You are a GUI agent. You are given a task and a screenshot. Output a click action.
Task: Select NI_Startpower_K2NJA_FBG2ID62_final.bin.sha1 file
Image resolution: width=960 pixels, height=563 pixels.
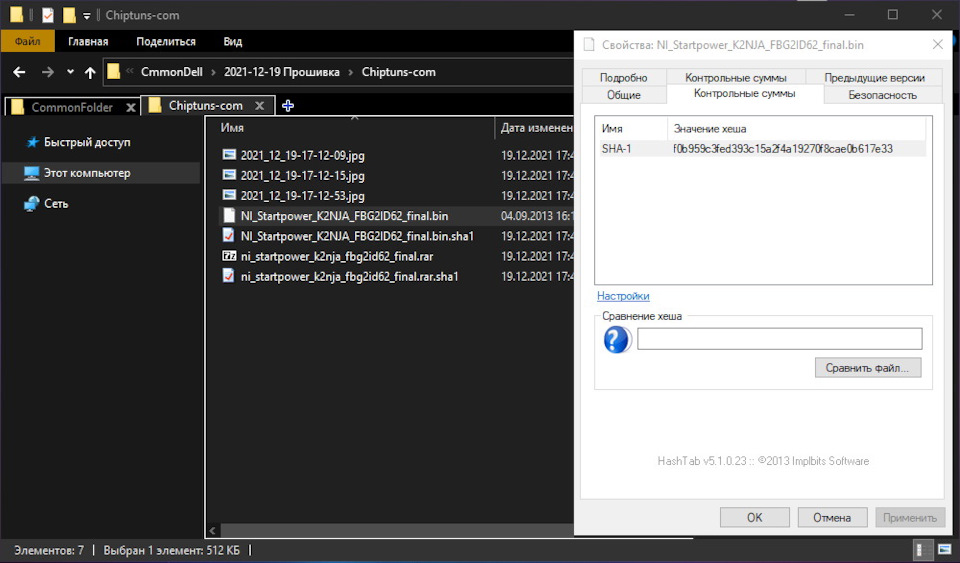(357, 236)
